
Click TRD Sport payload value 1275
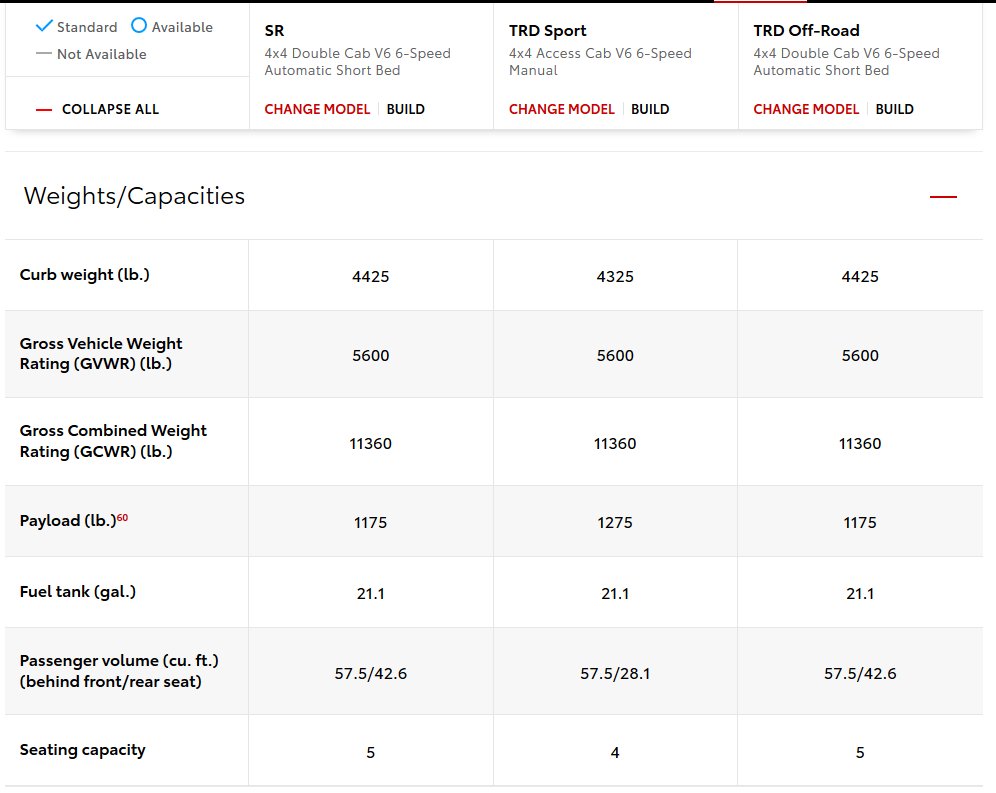click(x=615, y=522)
